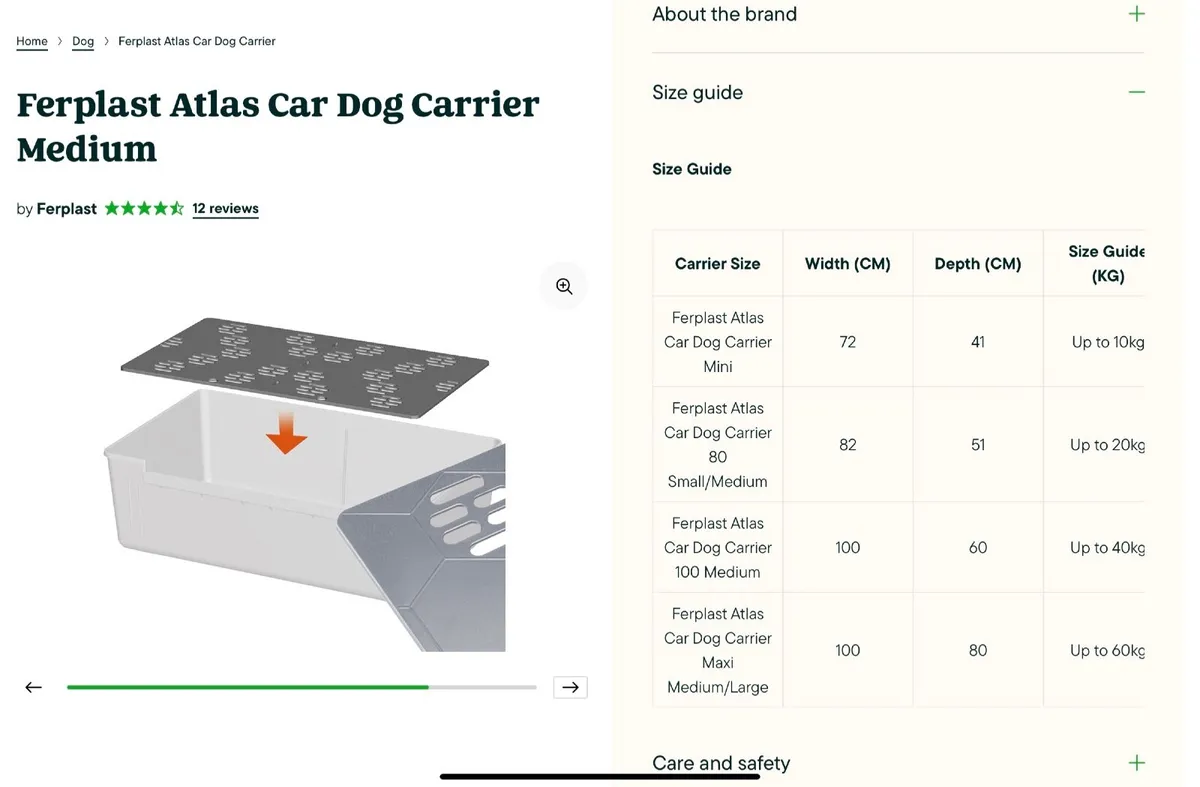Expand the About the brand section
Viewport: 1200px width, 787px height.
724,14
